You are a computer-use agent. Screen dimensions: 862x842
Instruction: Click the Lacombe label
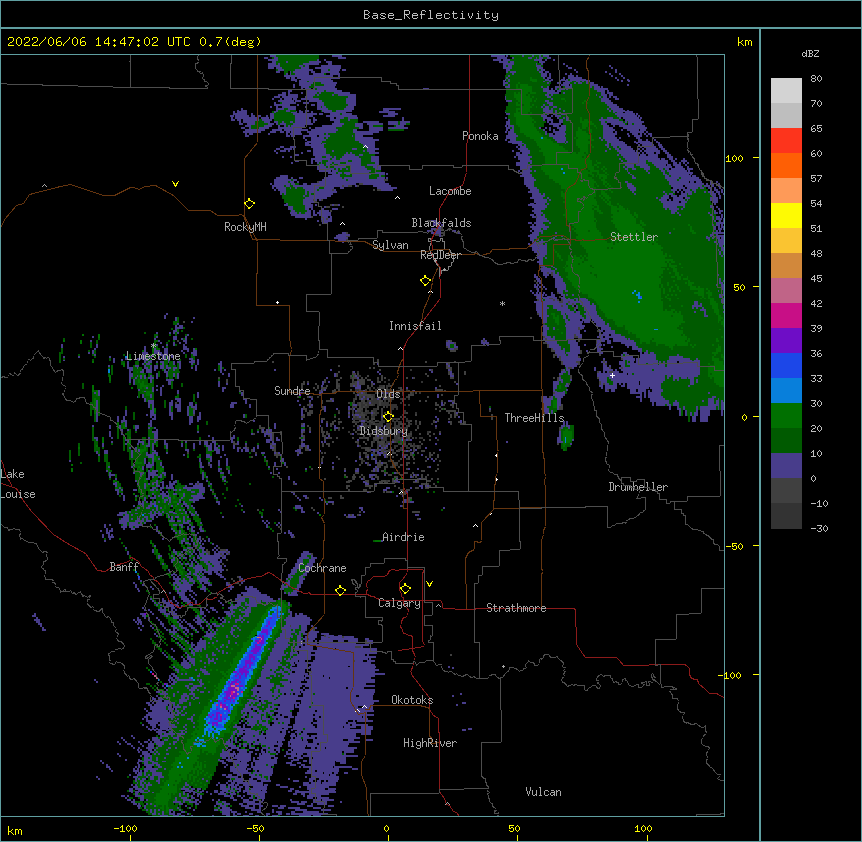pos(450,191)
